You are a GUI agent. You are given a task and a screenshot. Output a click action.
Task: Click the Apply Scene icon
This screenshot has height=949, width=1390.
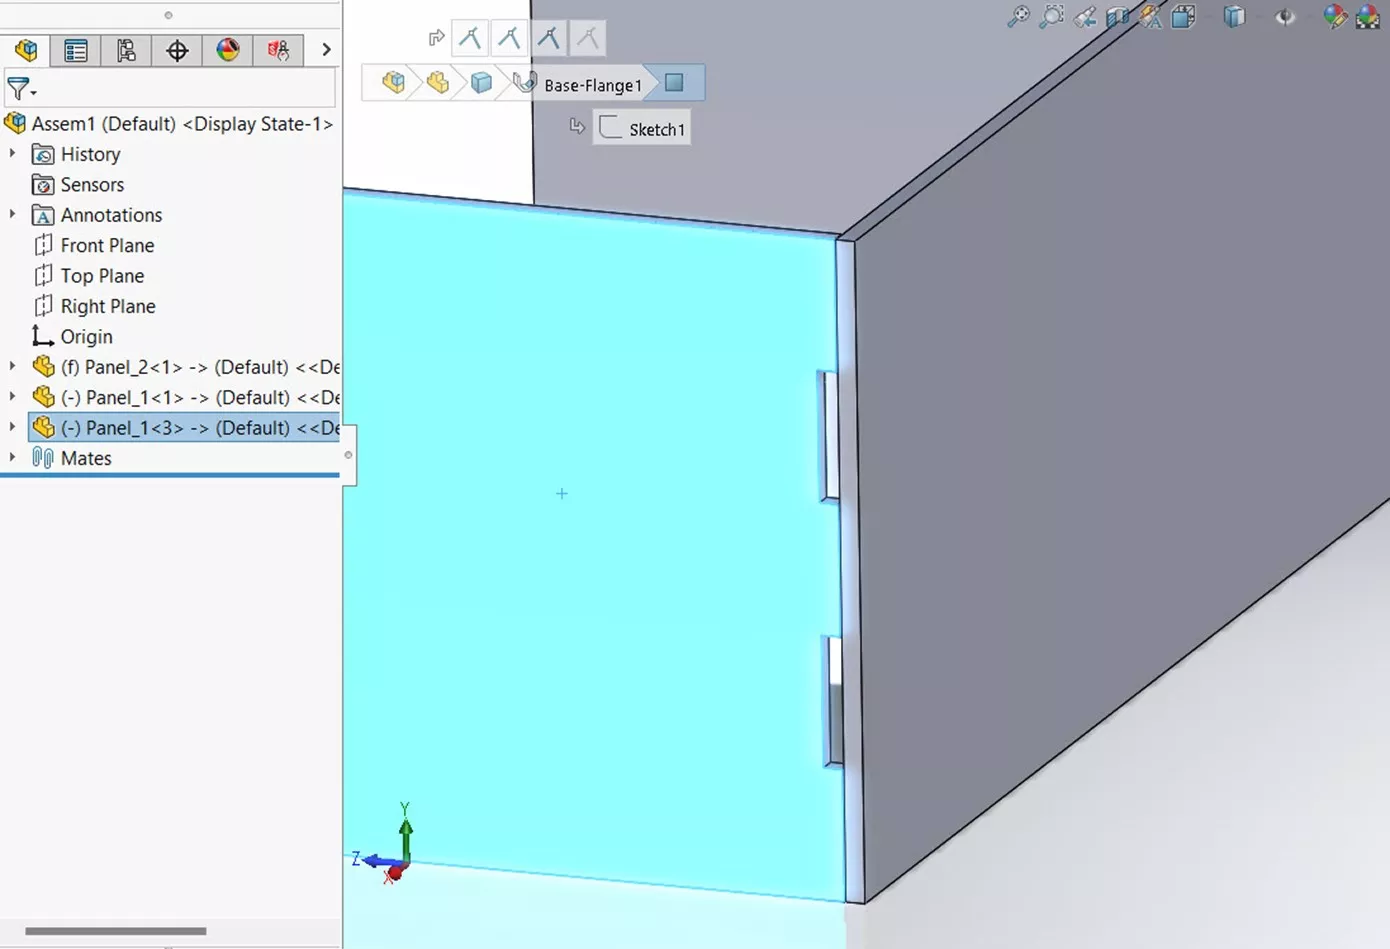[1367, 17]
